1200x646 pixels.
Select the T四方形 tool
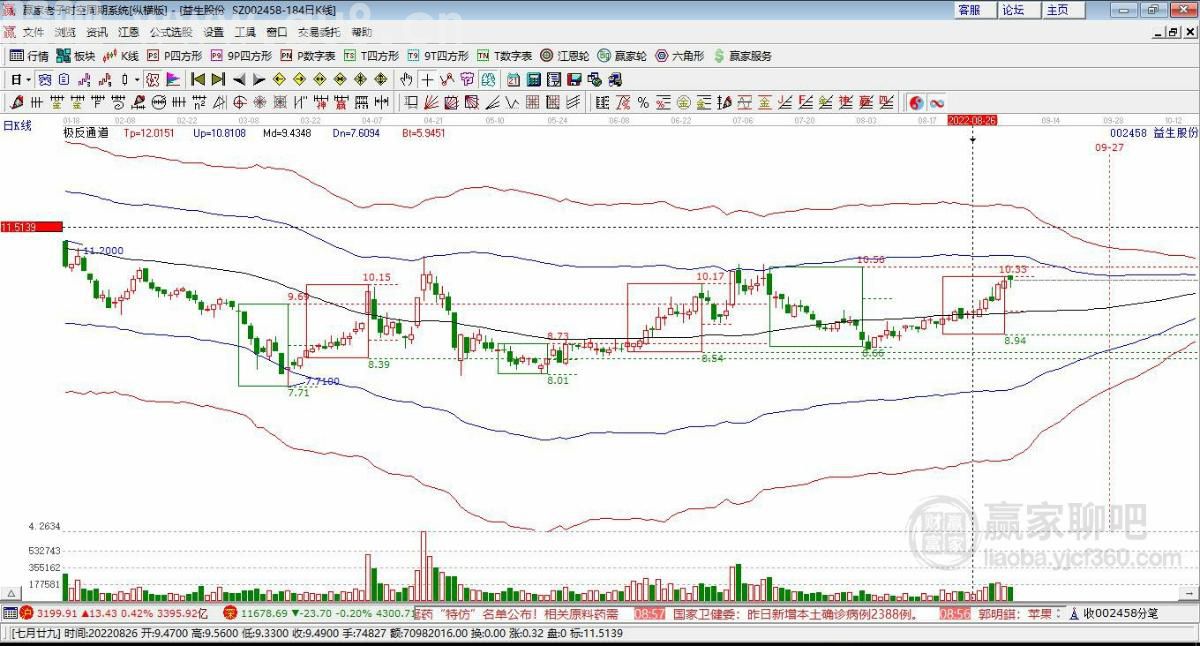[371, 56]
